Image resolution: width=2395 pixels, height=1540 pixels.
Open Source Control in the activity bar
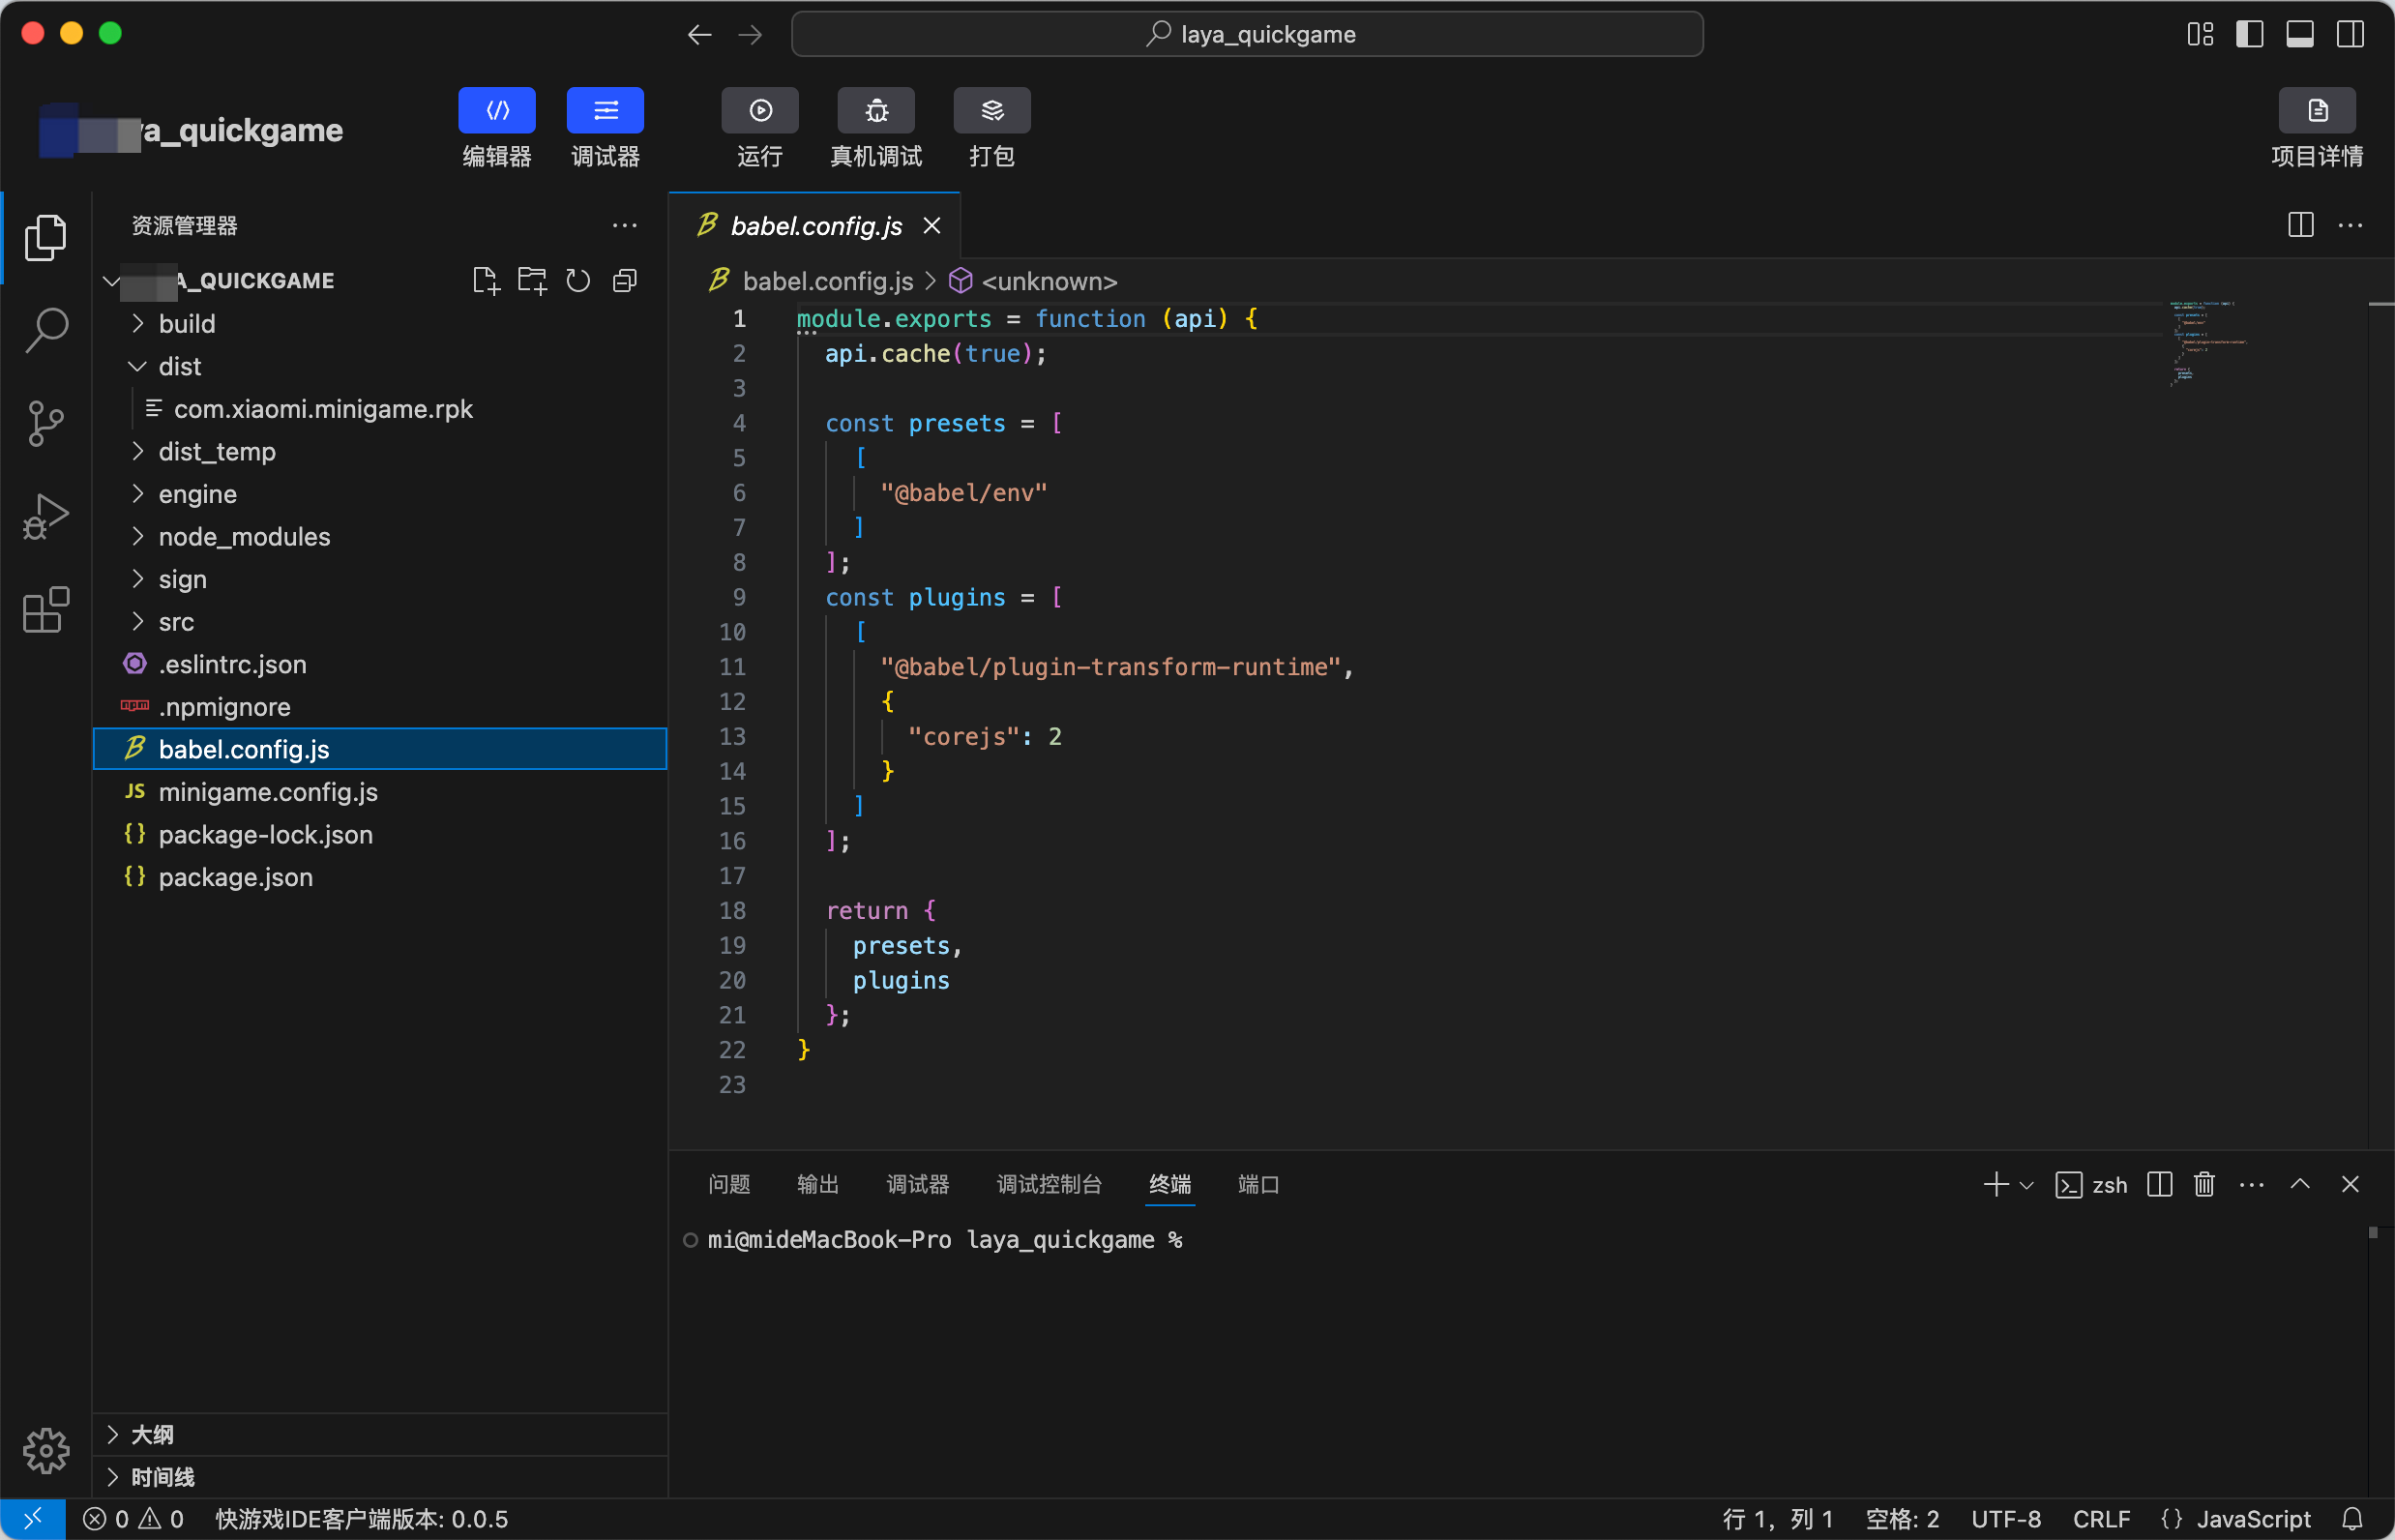click(x=46, y=423)
